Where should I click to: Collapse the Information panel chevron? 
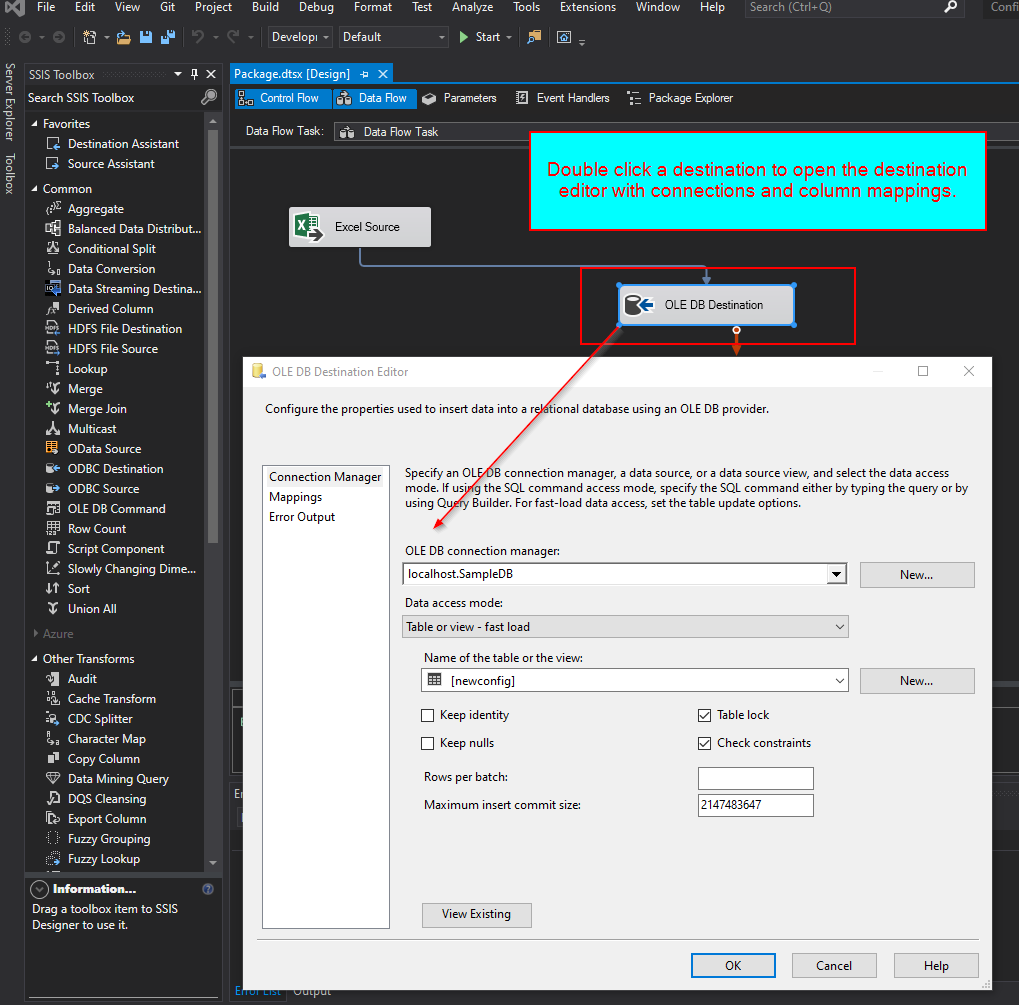(40, 889)
